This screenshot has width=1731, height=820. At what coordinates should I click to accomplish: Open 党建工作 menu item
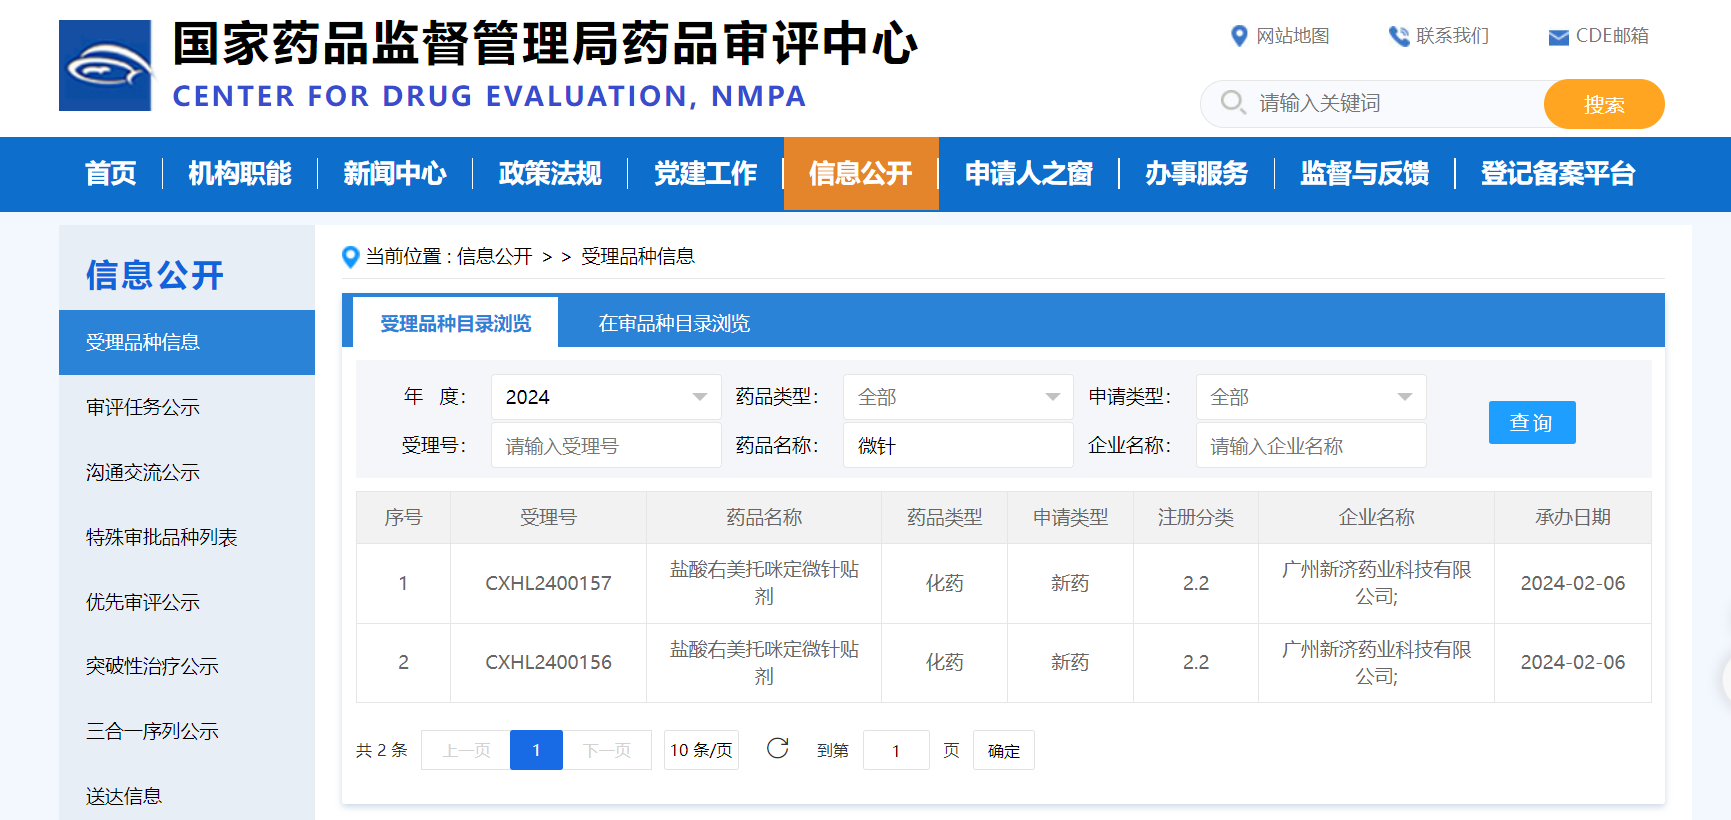click(705, 173)
